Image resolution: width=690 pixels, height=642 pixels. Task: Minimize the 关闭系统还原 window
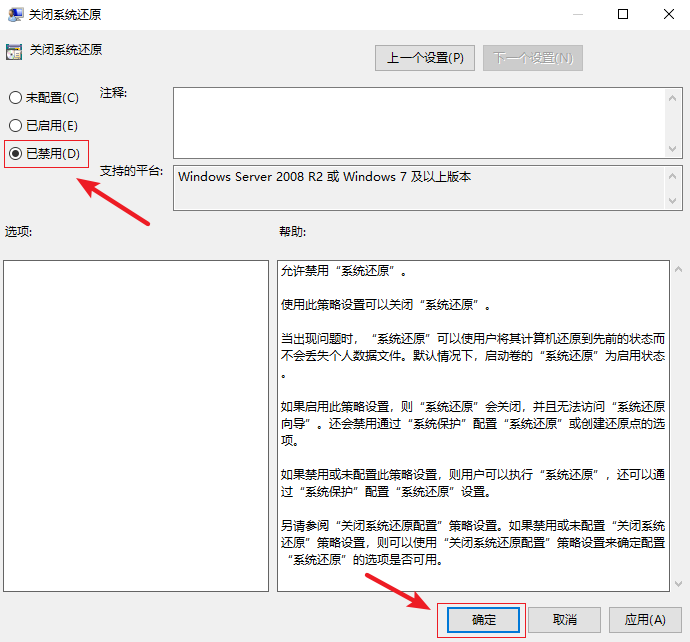577,15
